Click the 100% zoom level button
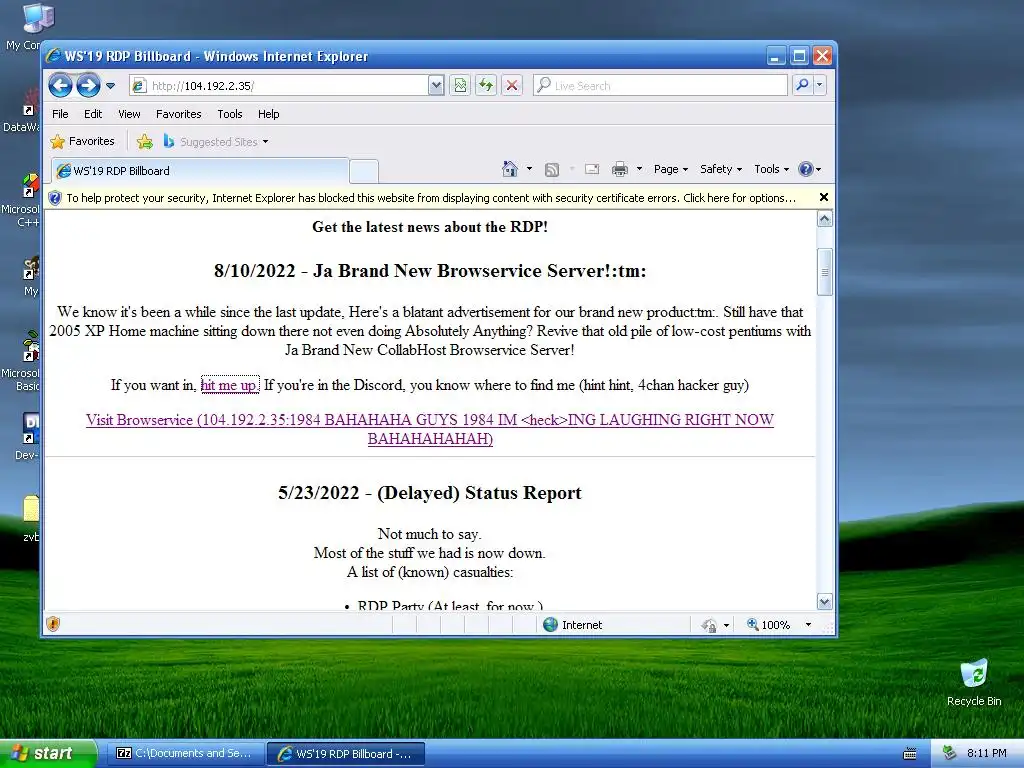 (769, 625)
